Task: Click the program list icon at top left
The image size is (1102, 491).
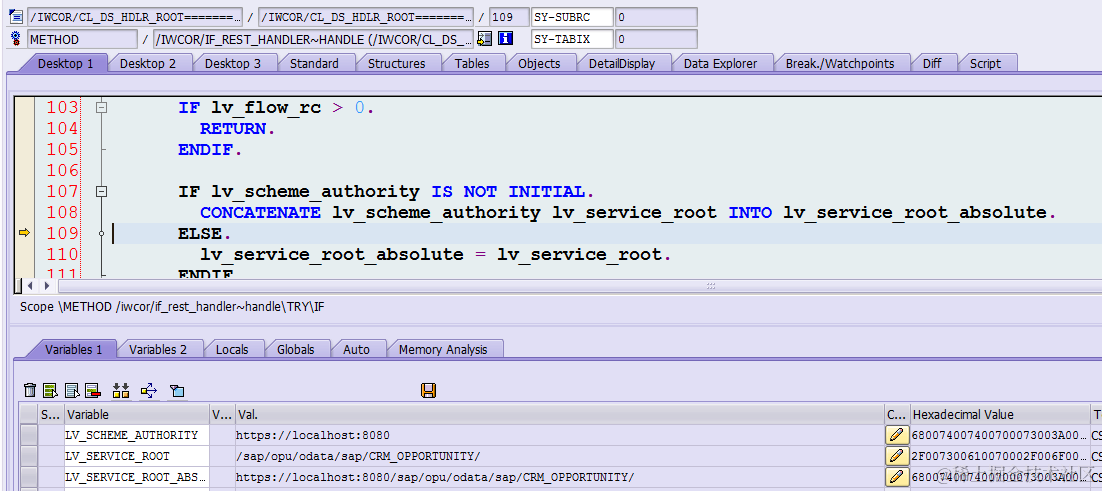Action: coord(15,16)
